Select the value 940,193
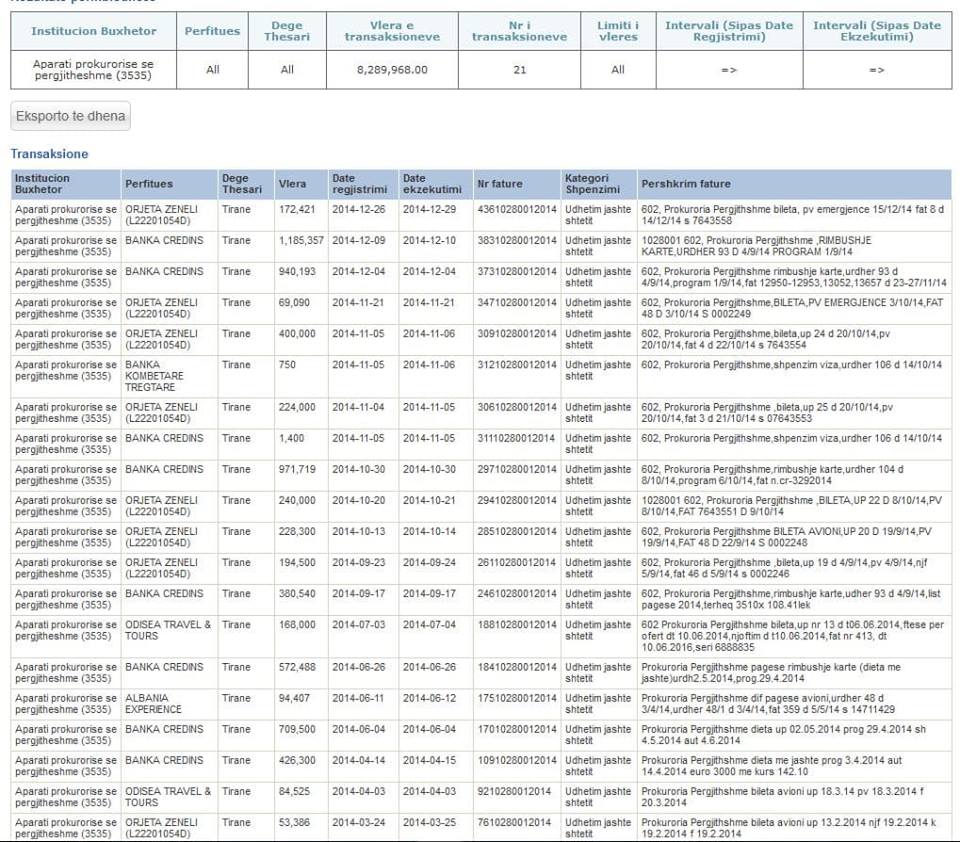 click(297, 271)
